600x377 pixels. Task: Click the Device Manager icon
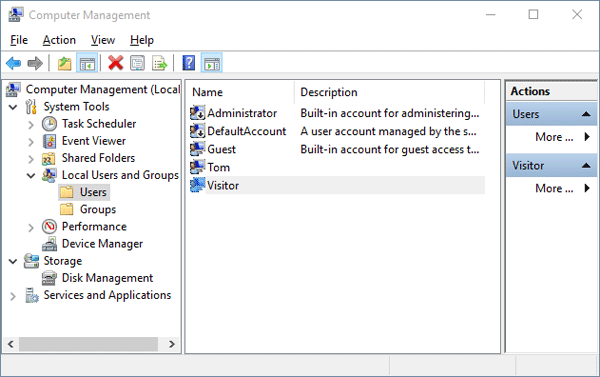[x=49, y=244]
